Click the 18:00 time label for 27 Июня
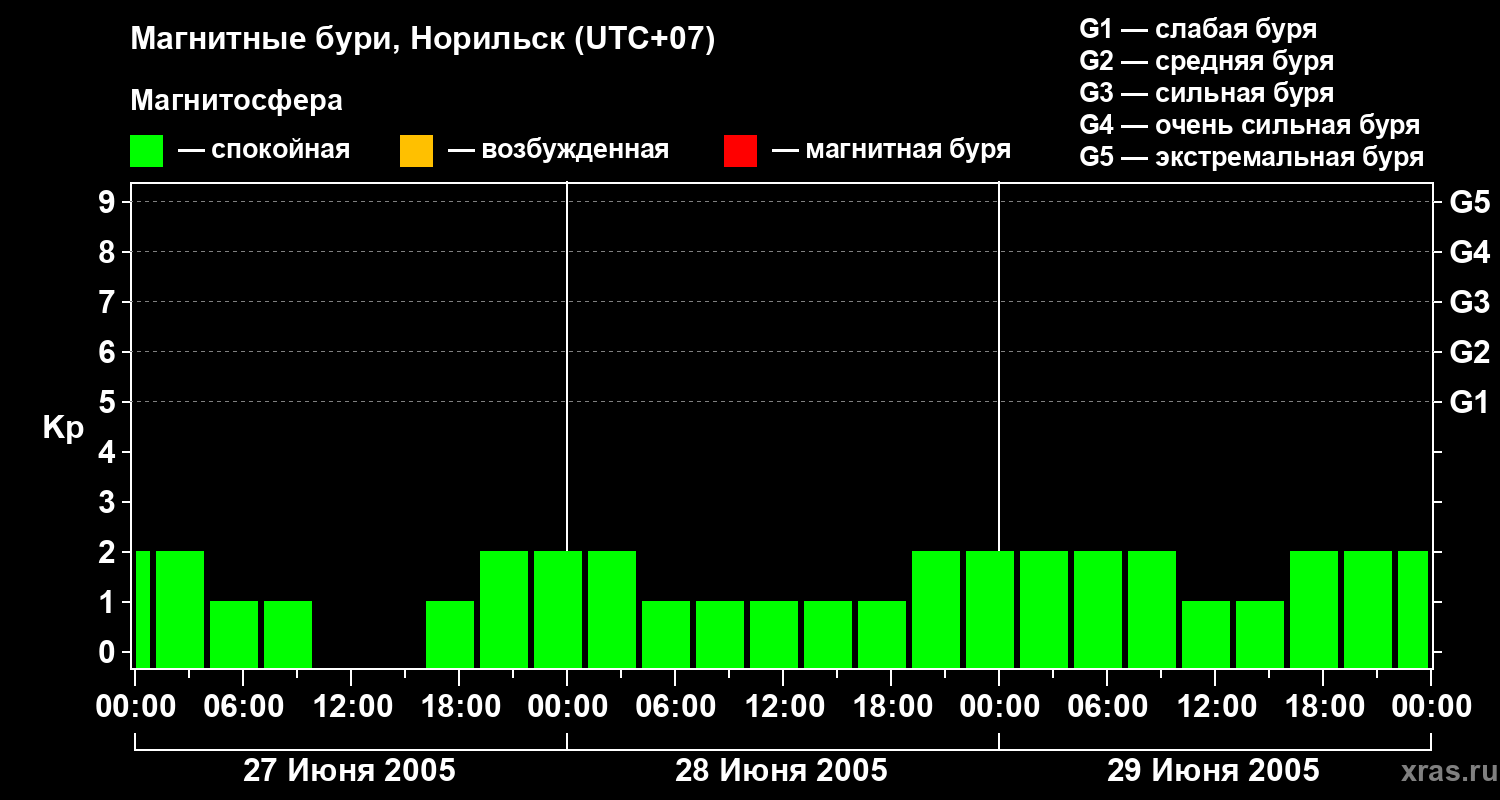Viewport: 1500px width, 800px height. (459, 707)
